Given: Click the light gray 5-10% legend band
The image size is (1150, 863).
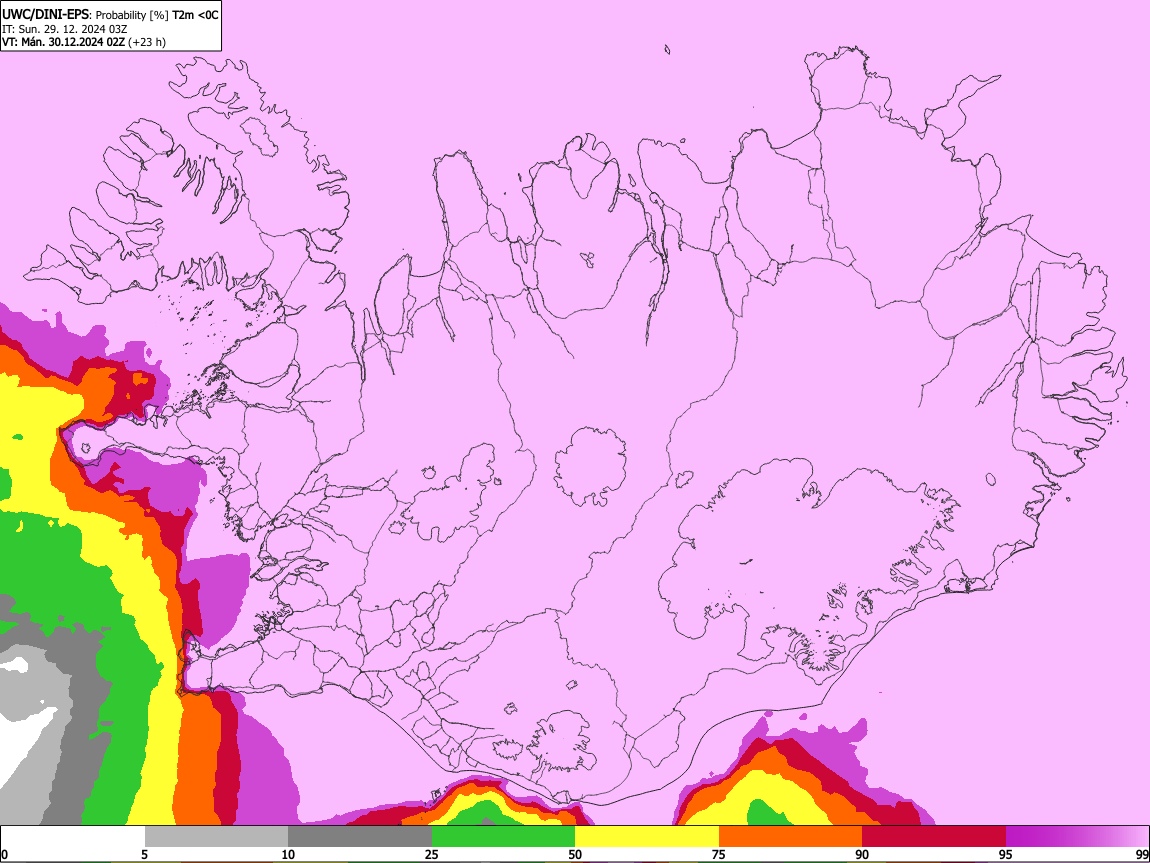Looking at the screenshot, I should coord(216,837).
